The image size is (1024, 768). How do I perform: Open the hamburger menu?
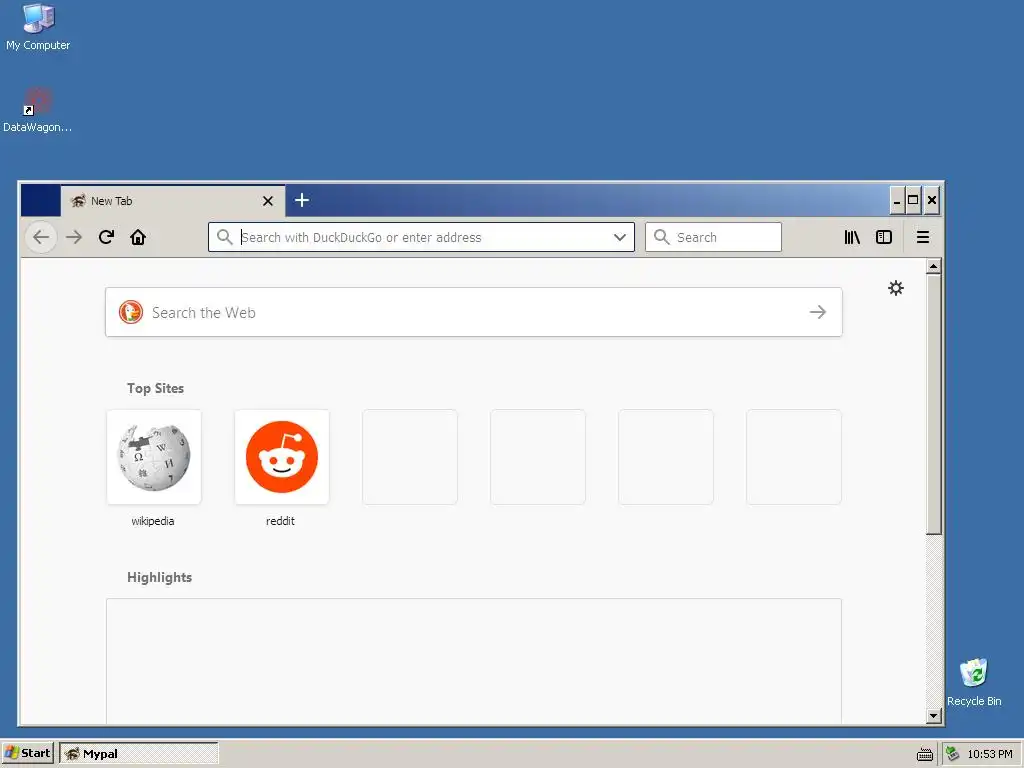[923, 237]
